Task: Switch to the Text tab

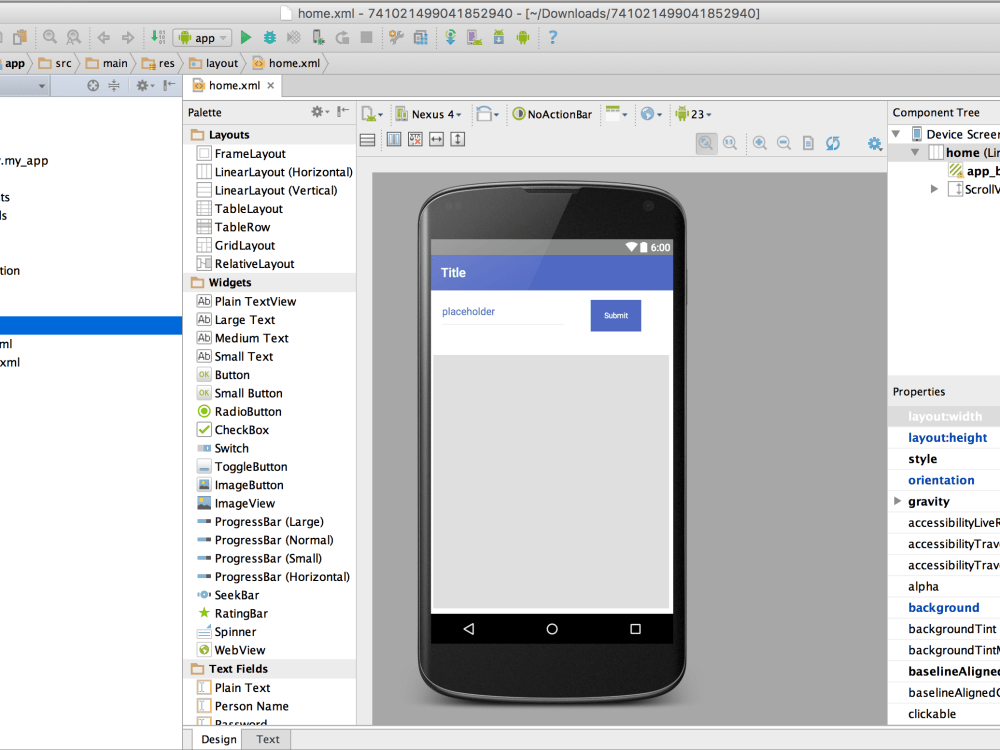Action: pos(265,739)
